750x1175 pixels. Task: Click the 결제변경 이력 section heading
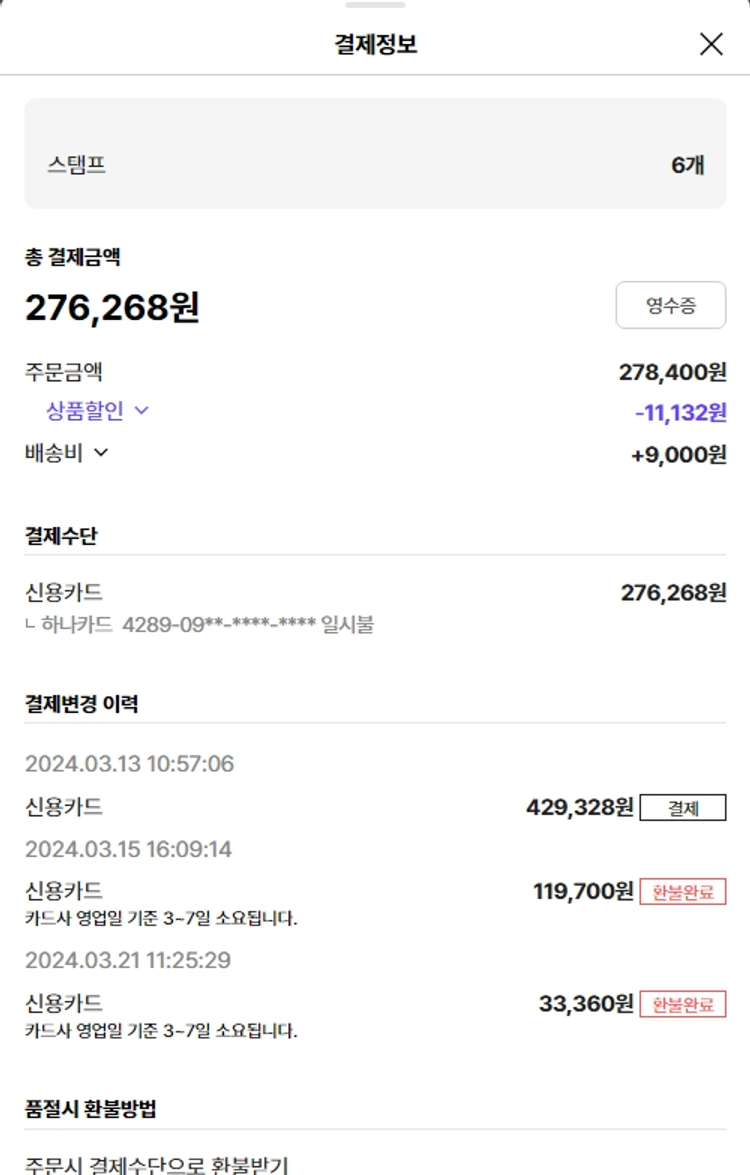click(x=82, y=703)
